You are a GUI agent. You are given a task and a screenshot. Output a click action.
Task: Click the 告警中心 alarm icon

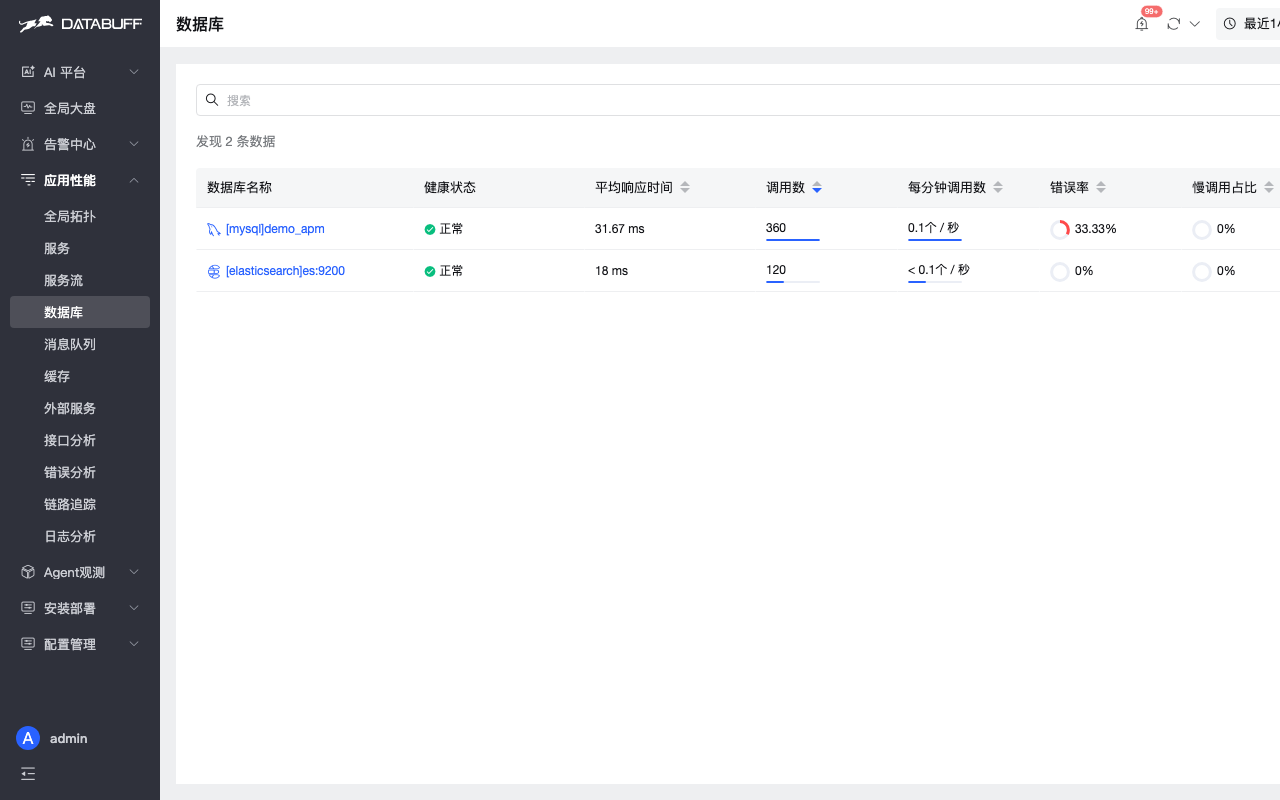pos(28,144)
